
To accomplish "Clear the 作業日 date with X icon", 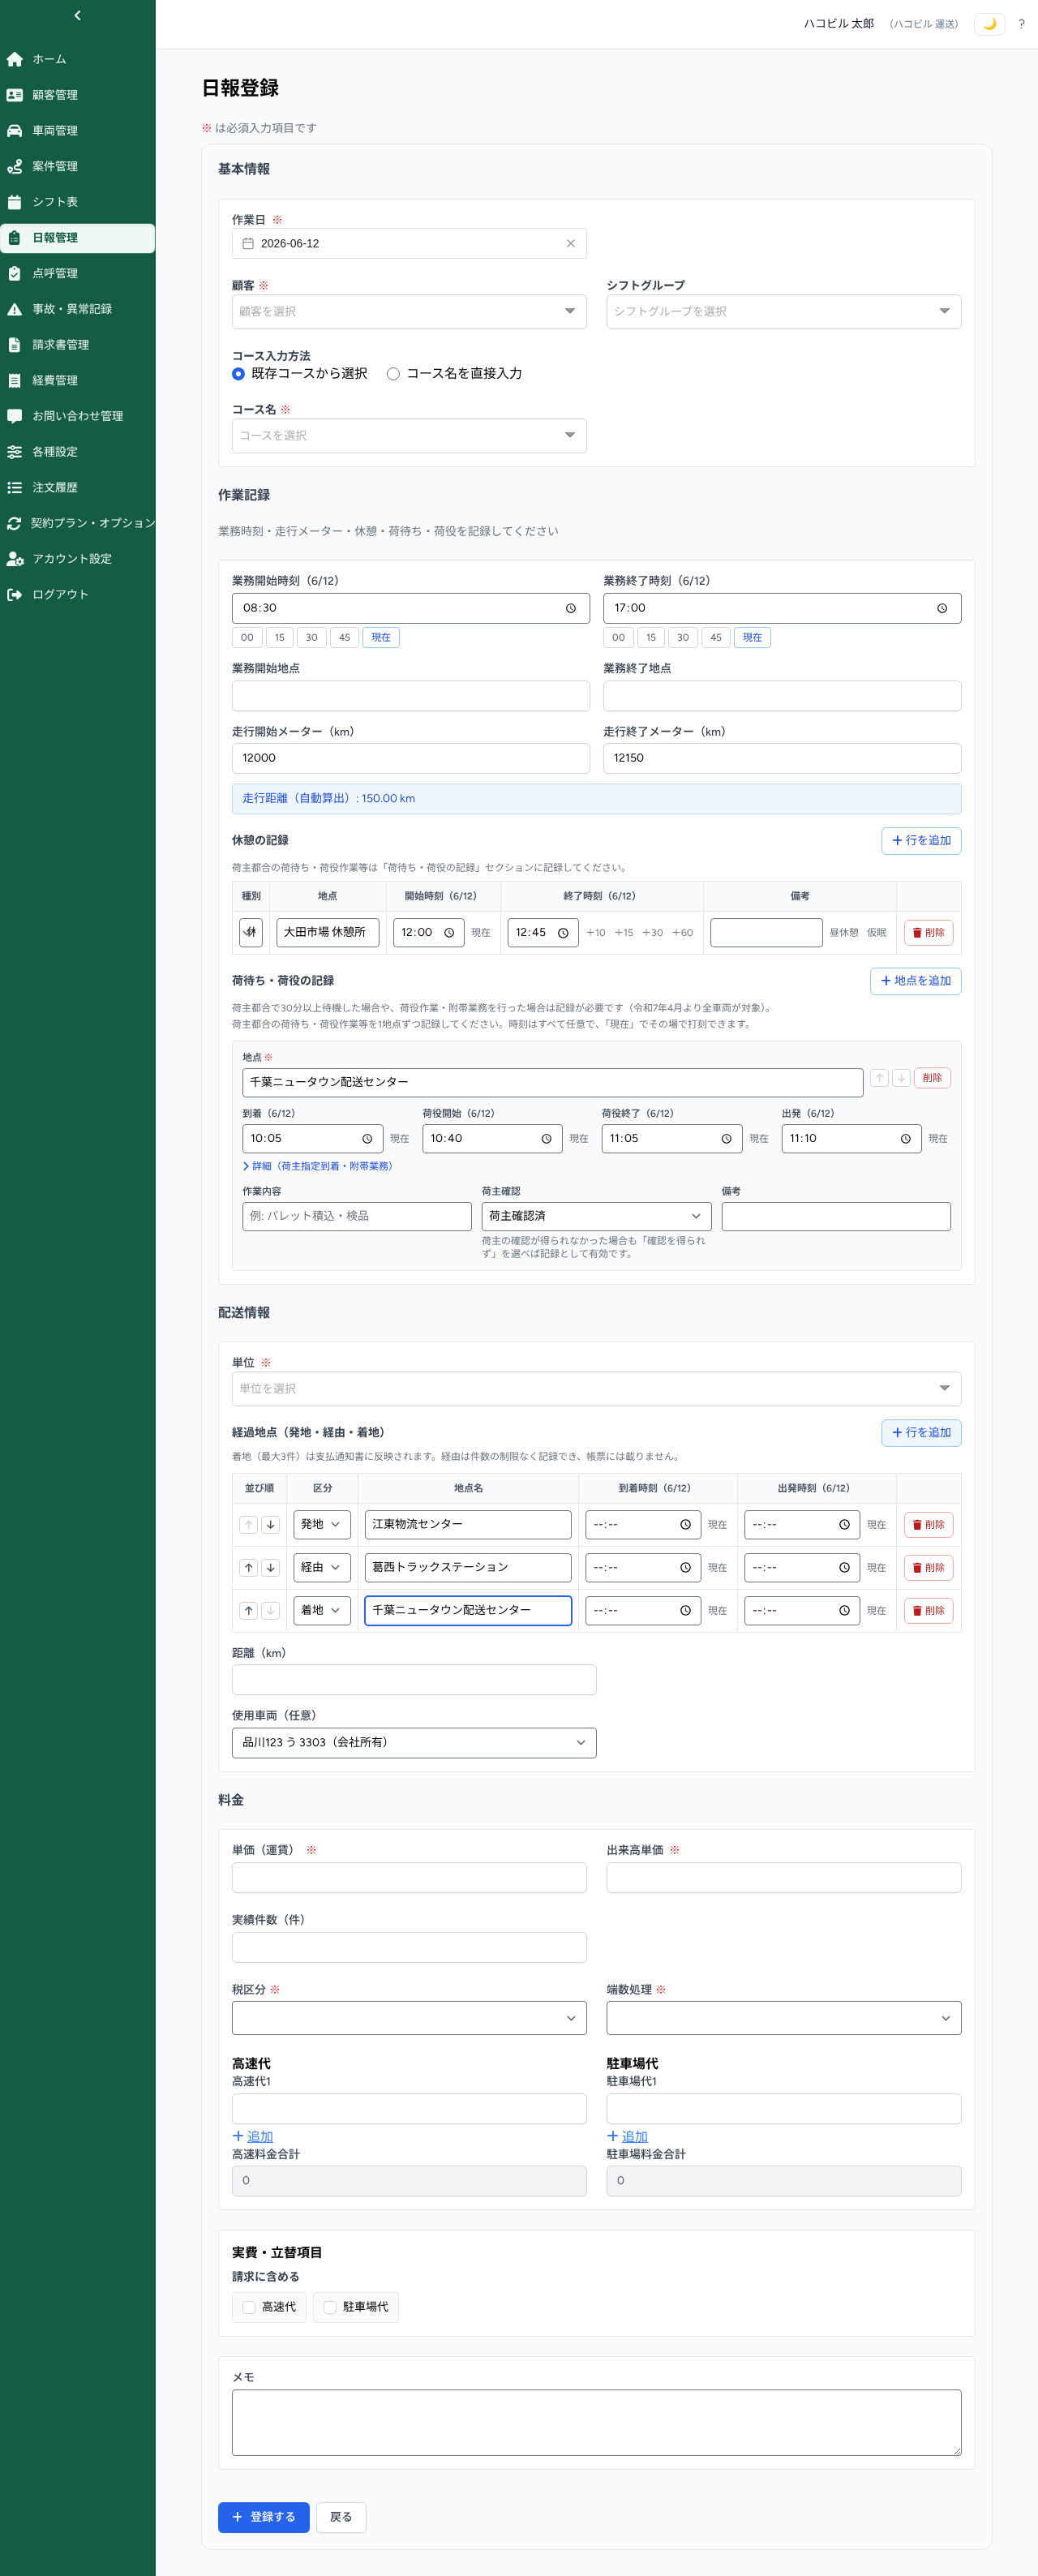I will click(x=571, y=244).
